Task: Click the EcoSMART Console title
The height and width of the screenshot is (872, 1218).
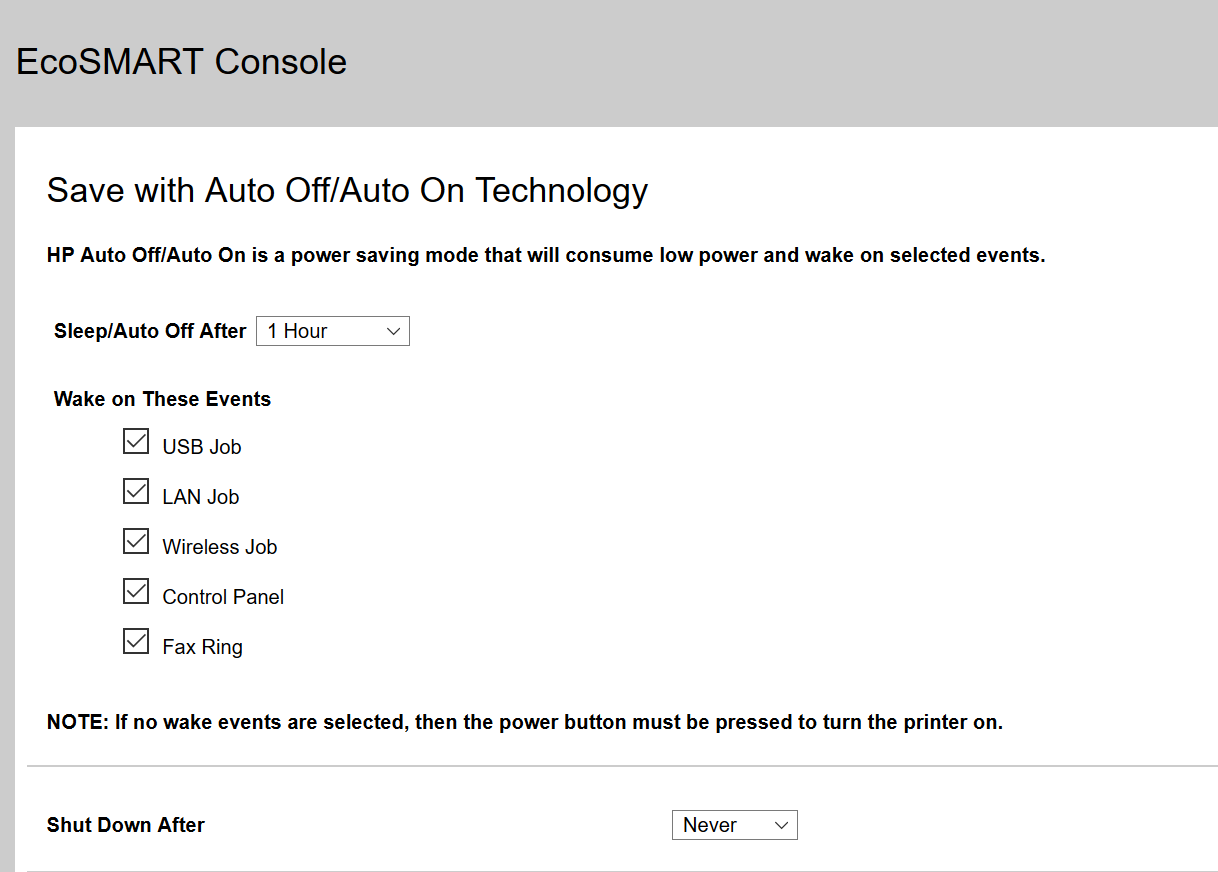Action: pyautogui.click(x=180, y=61)
